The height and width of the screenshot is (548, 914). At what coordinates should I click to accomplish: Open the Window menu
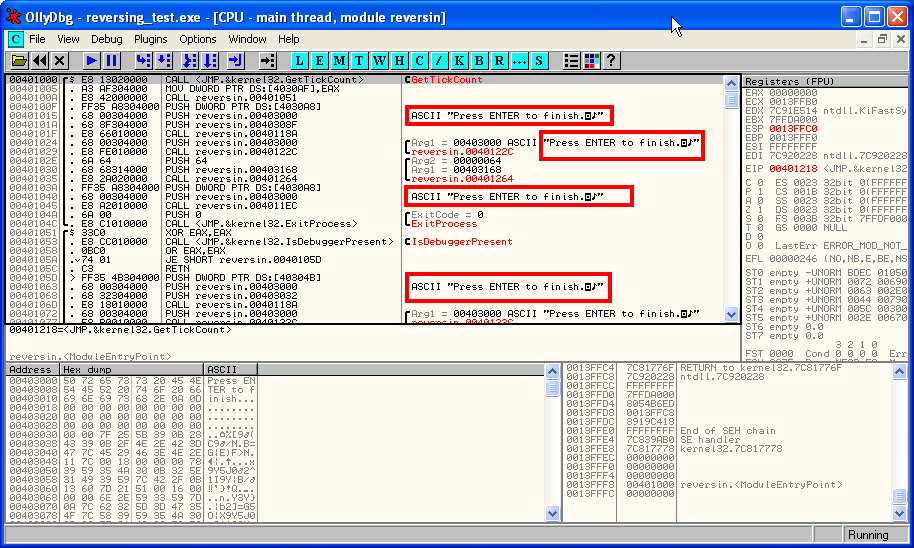point(247,39)
